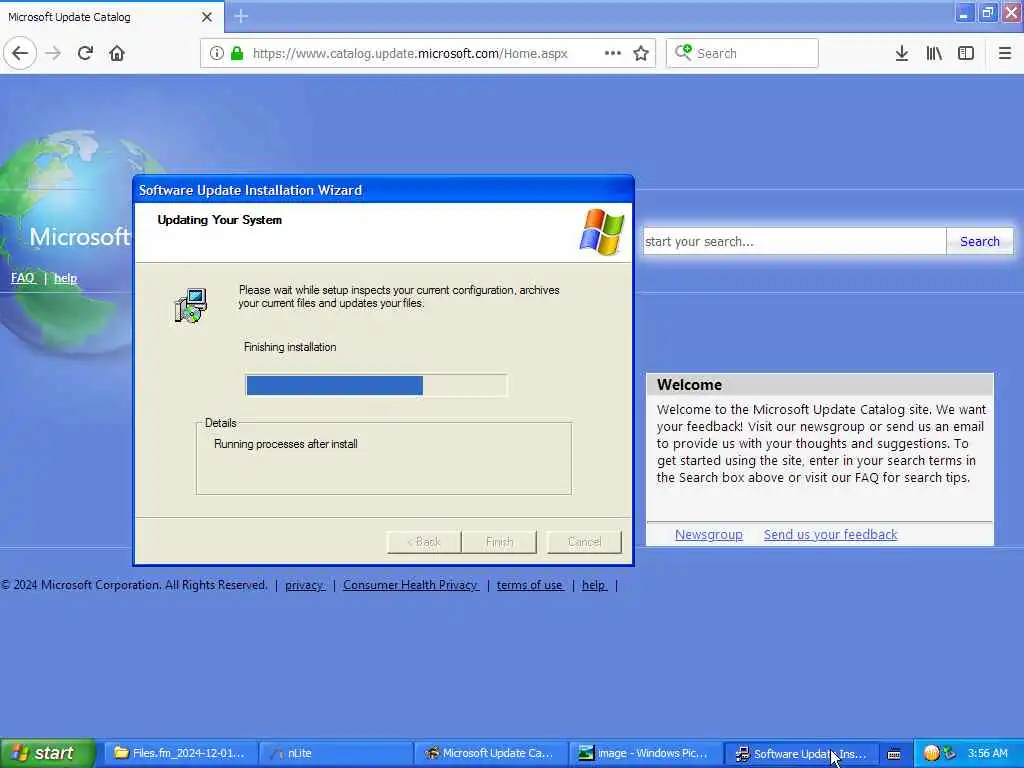Click the Firefox forward arrow button
This screenshot has height=768, width=1024.
point(54,53)
